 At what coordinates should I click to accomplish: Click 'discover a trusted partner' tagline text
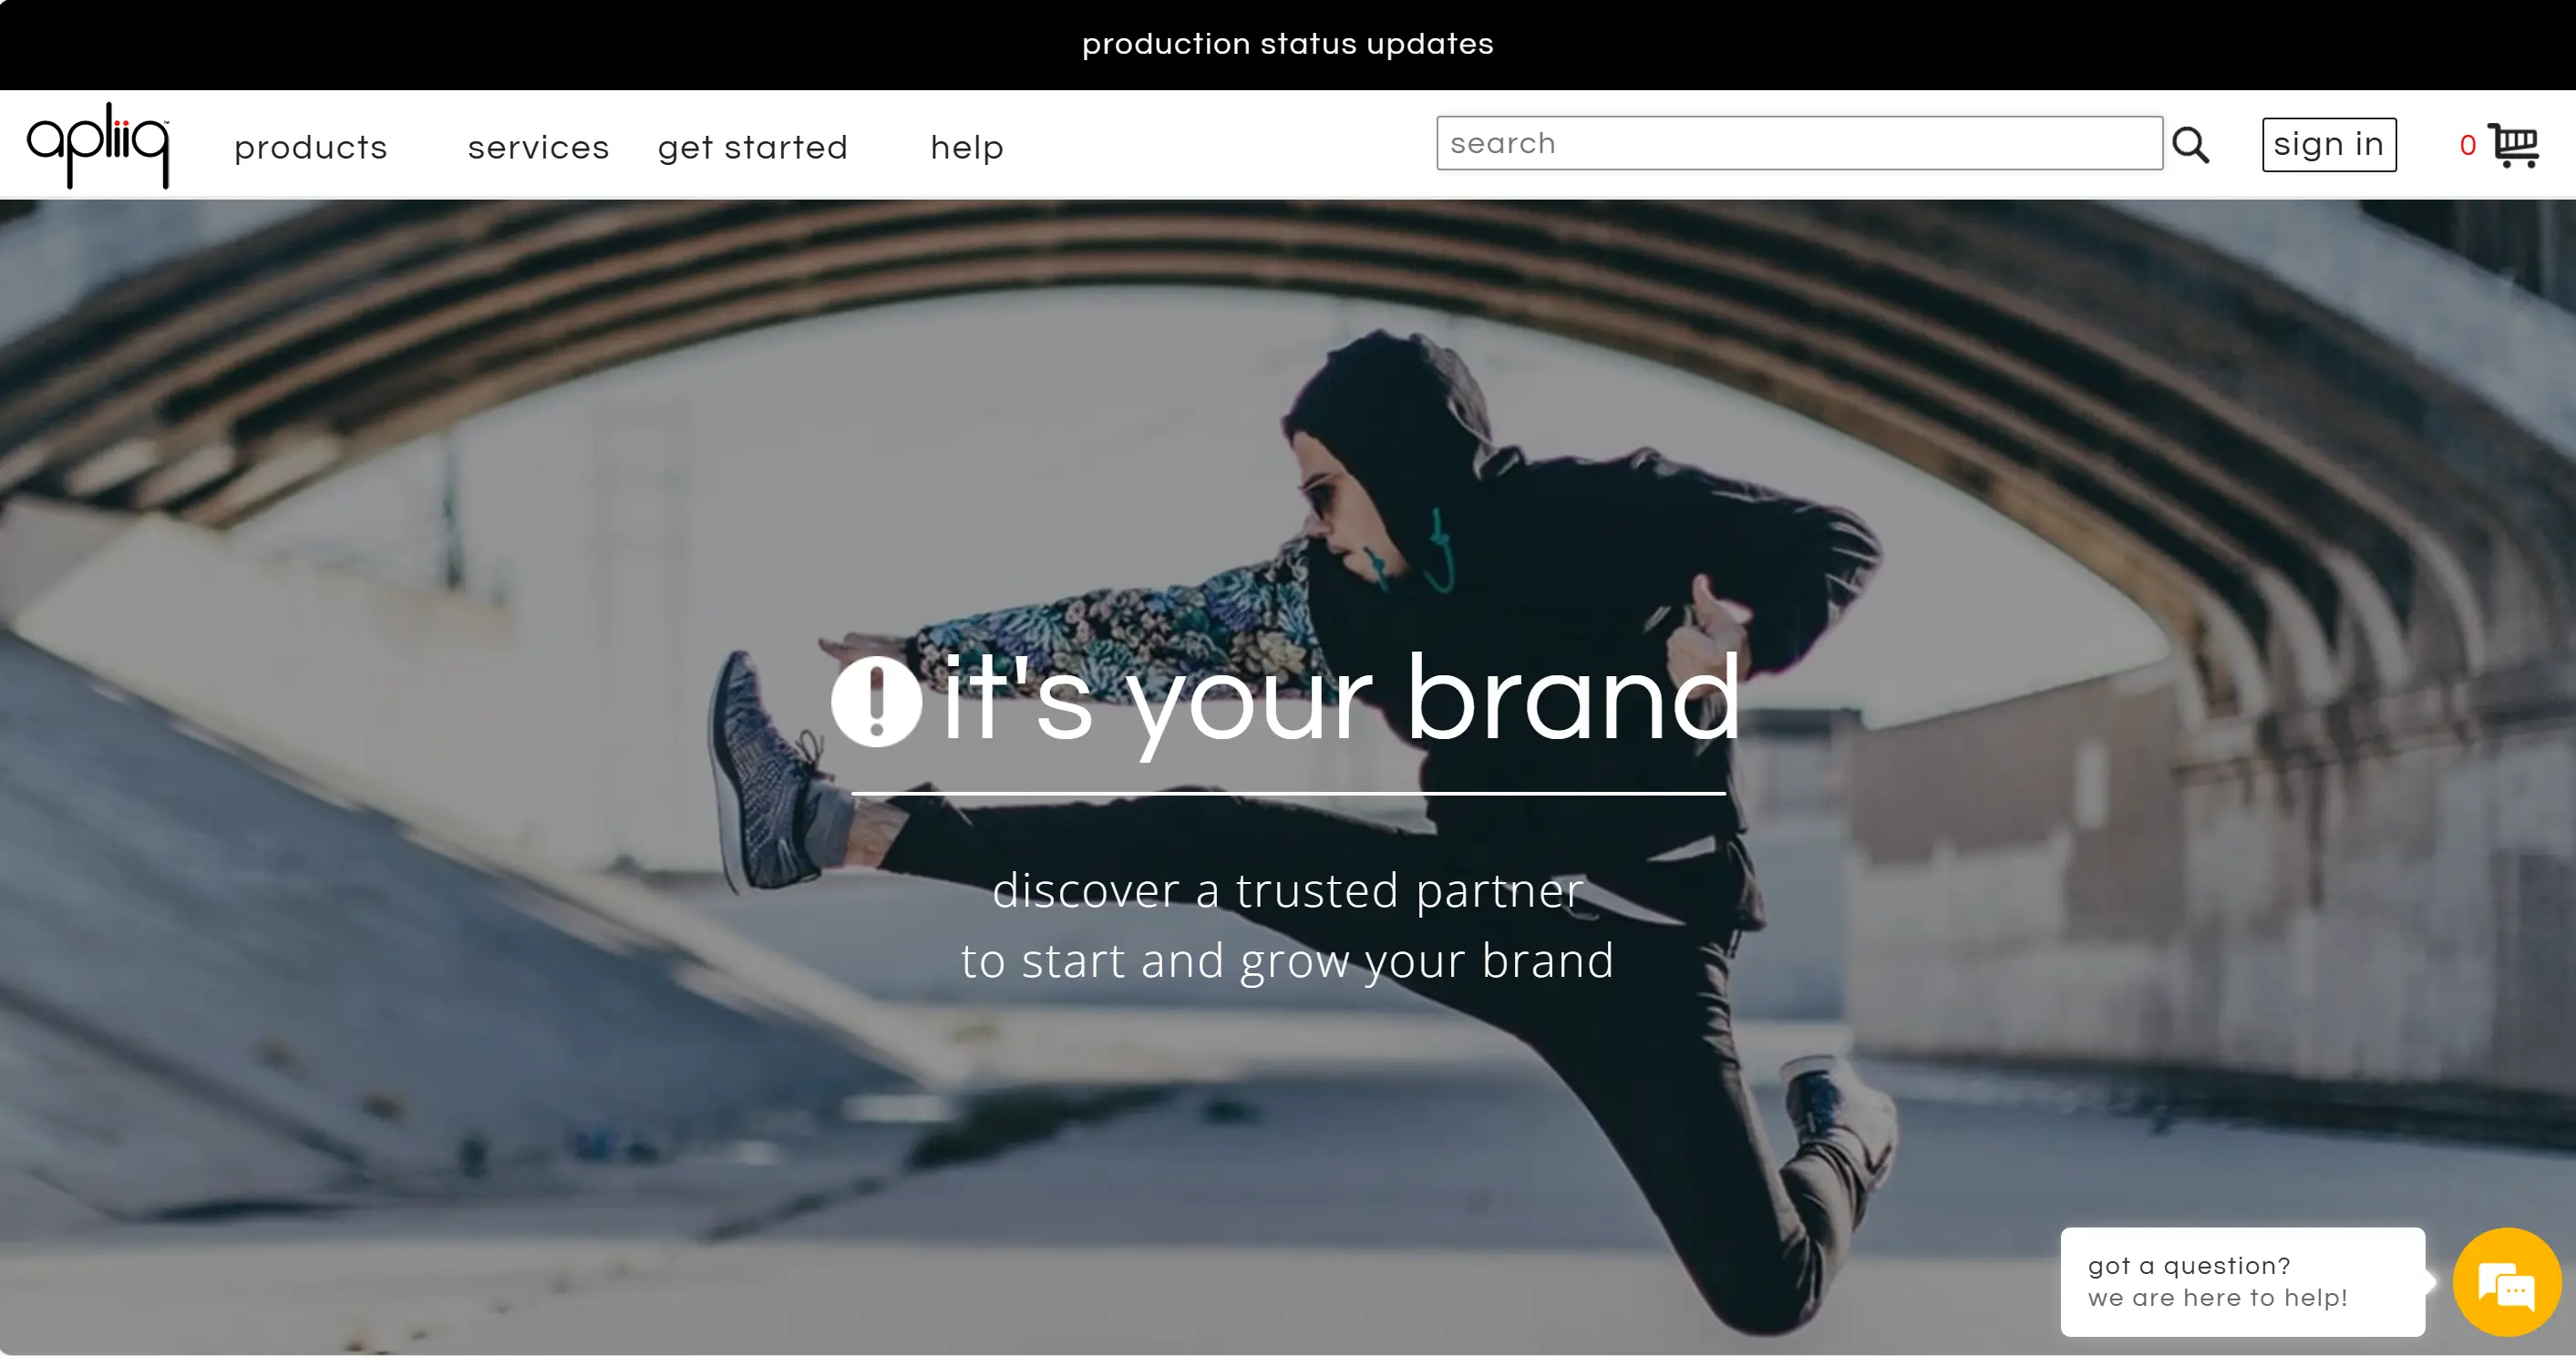coord(1288,890)
